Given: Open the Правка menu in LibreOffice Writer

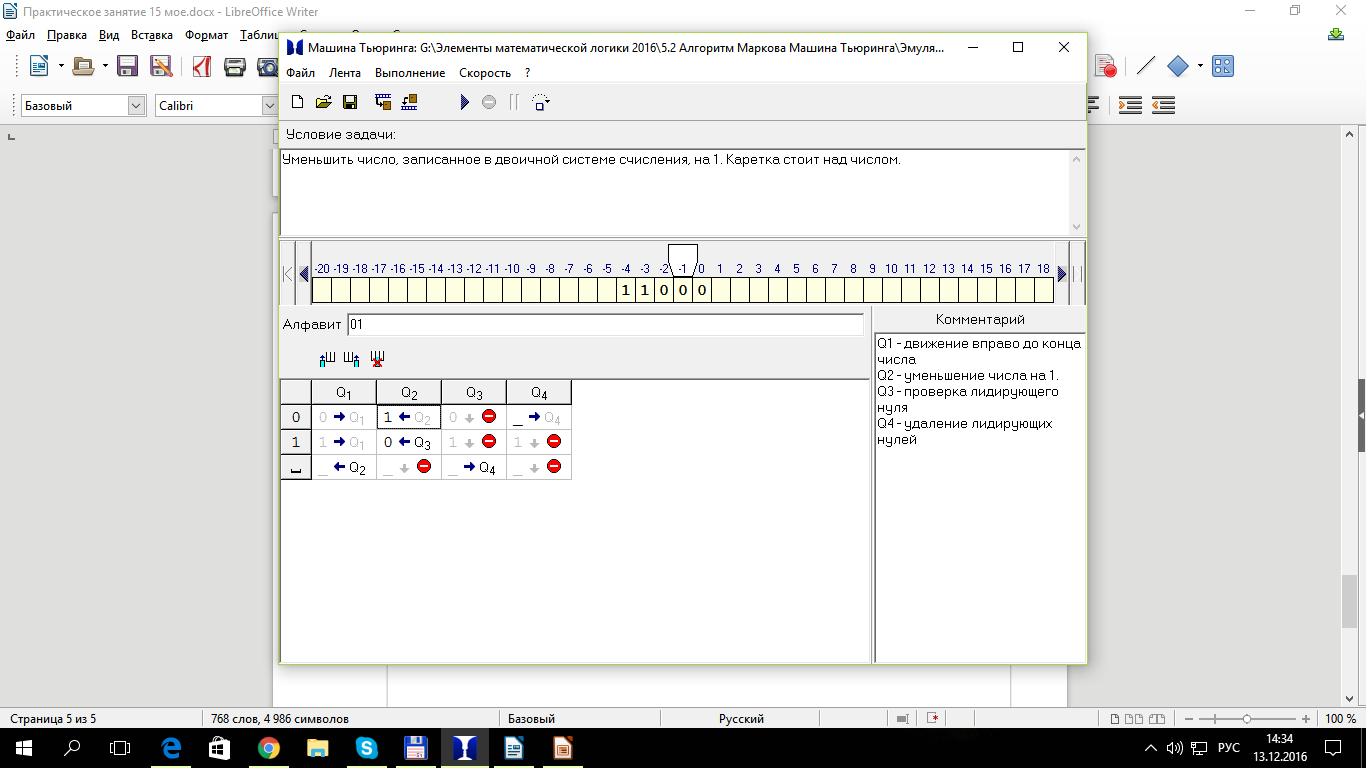Looking at the screenshot, I should [67, 35].
